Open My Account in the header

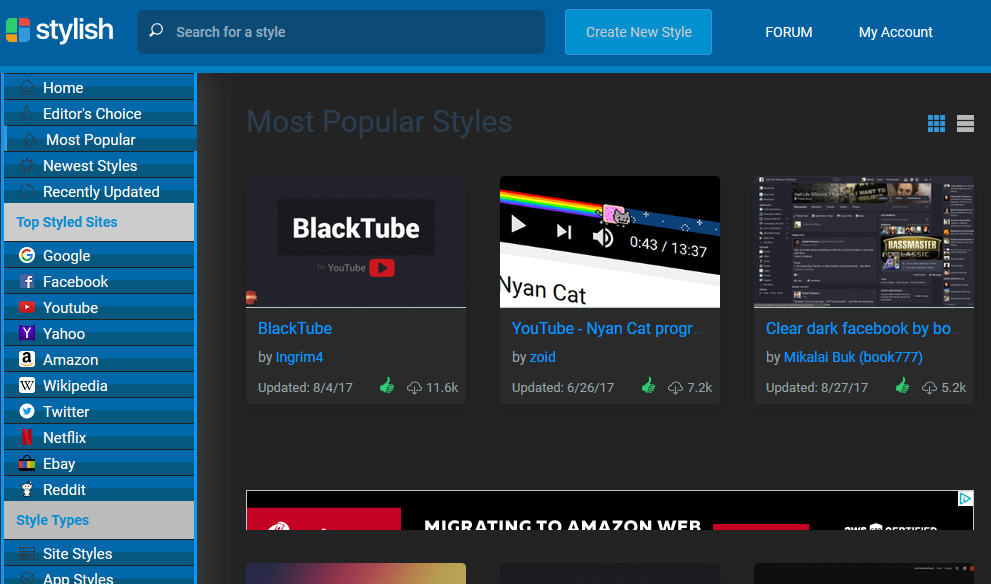896,32
